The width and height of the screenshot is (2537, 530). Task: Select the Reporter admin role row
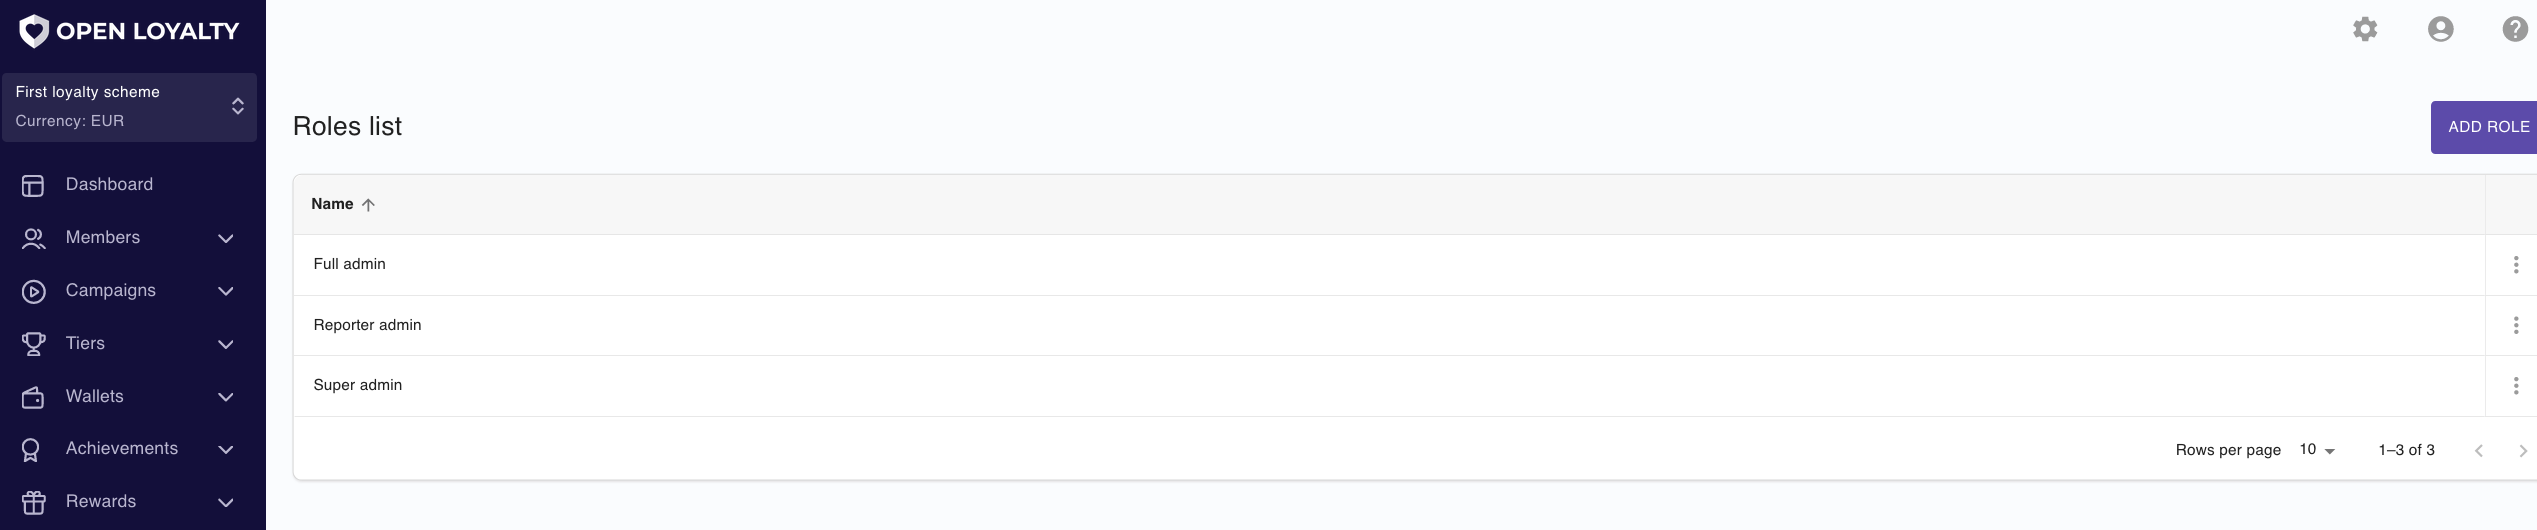click(1388, 325)
